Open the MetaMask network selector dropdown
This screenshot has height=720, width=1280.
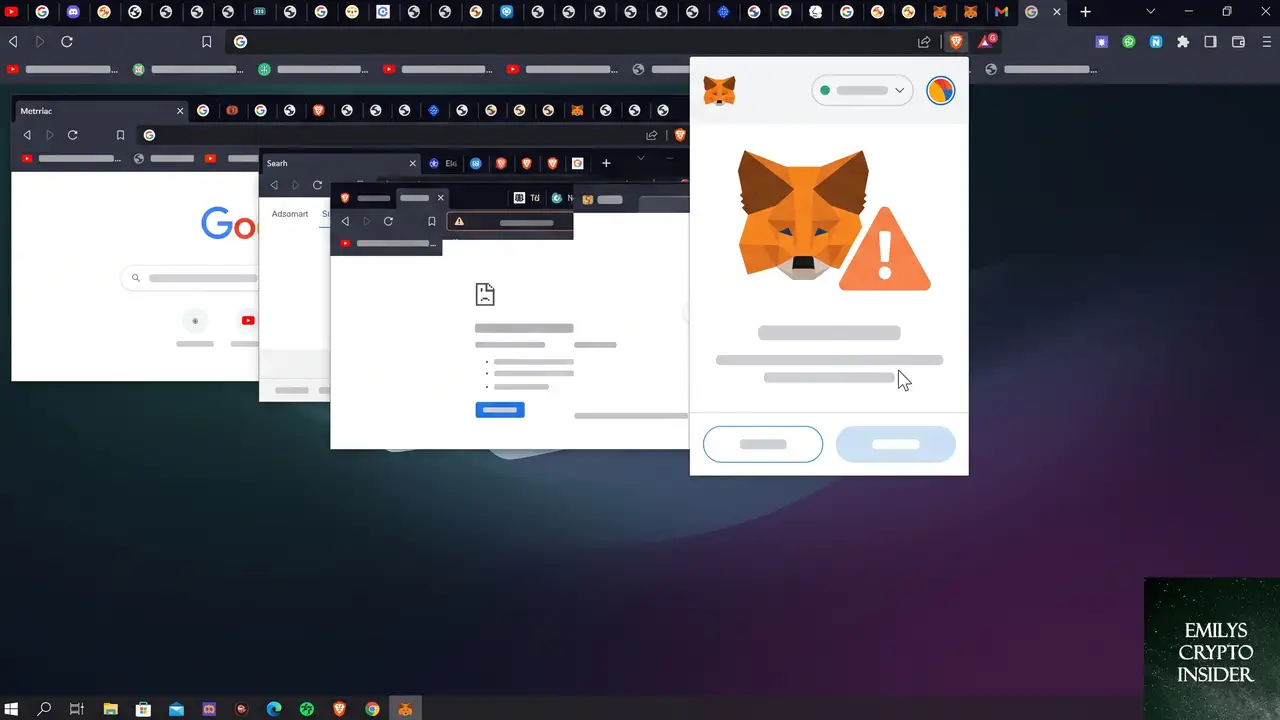862,90
